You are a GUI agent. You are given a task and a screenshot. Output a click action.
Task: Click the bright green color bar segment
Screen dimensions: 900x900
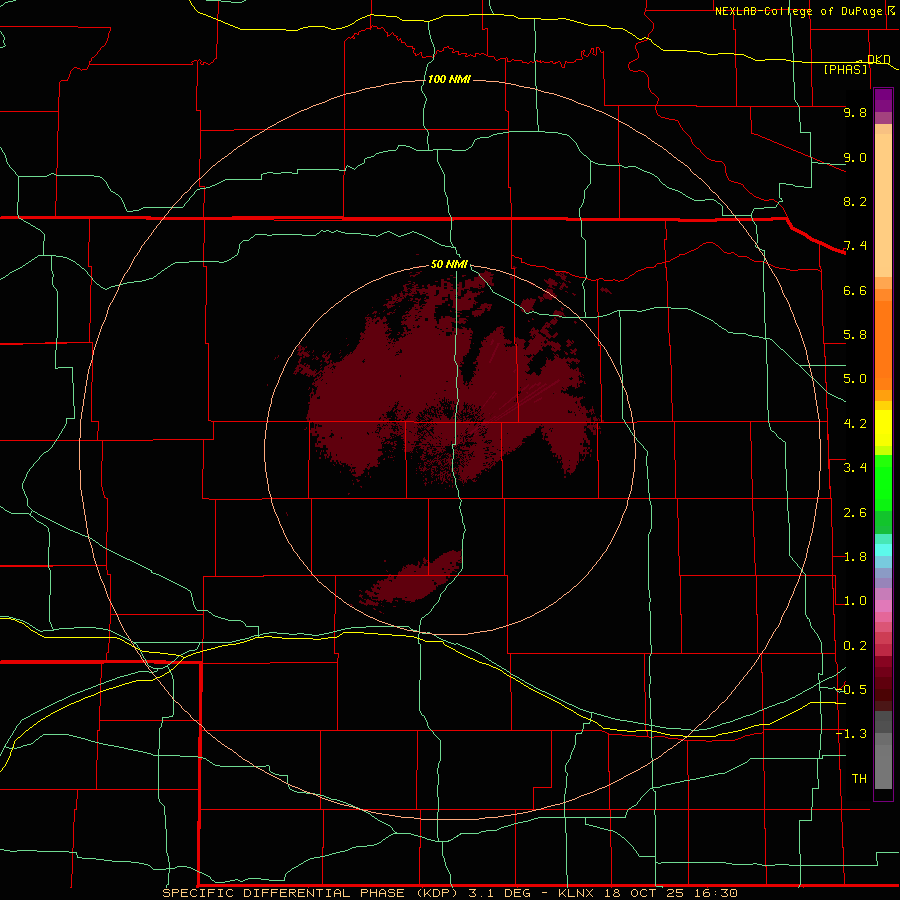tap(883, 483)
